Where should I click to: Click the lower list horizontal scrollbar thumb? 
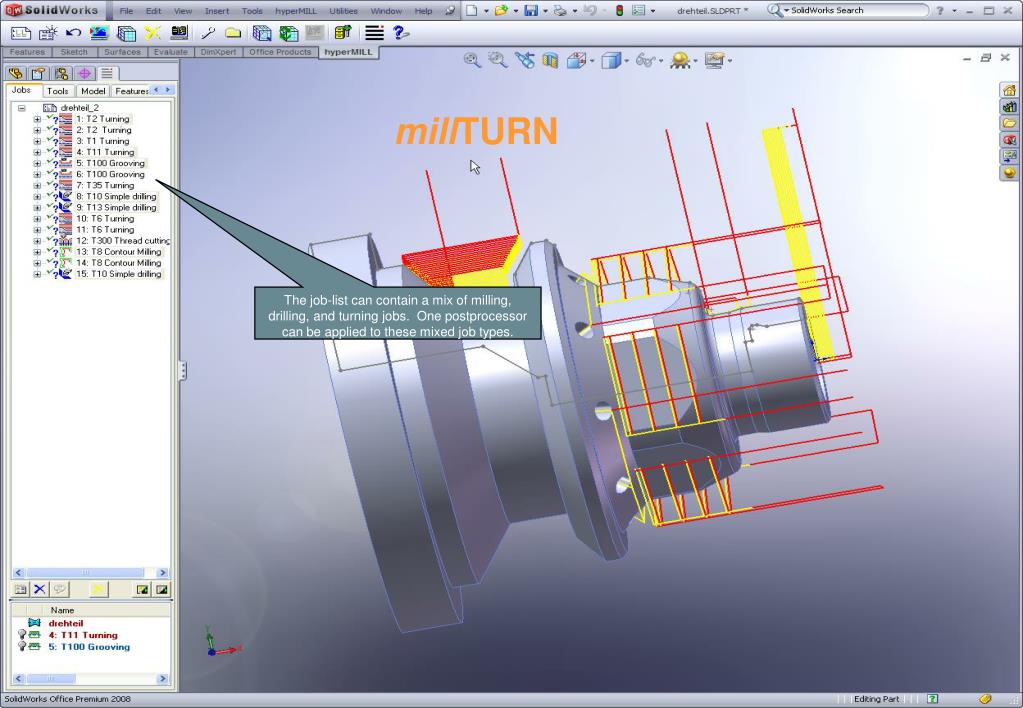coord(51,679)
